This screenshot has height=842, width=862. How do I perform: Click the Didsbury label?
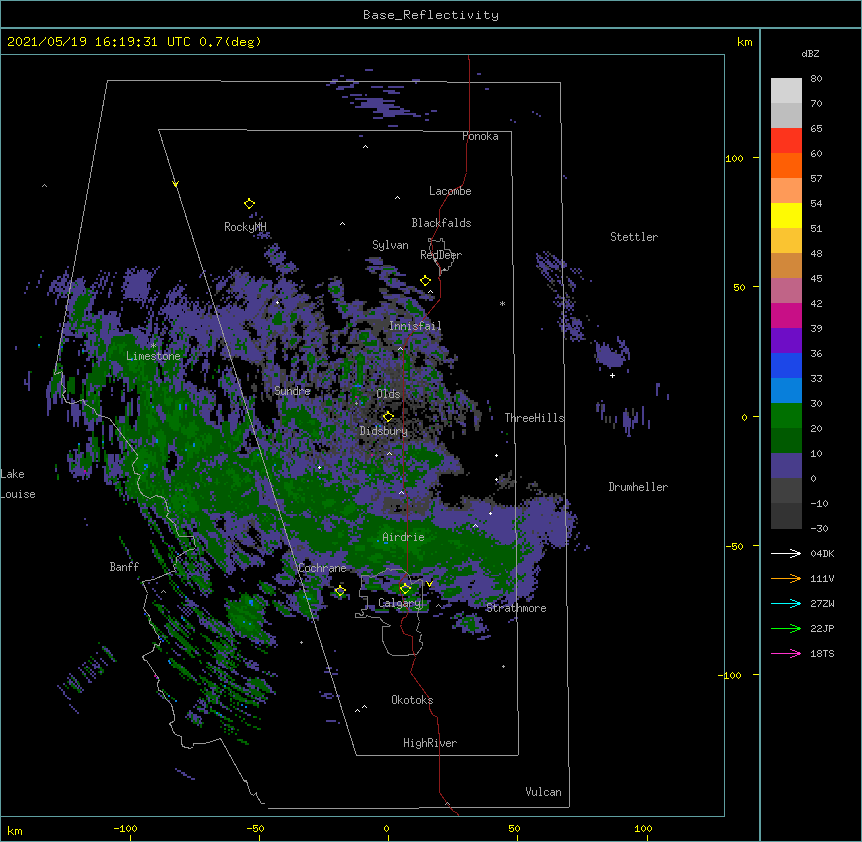[384, 431]
